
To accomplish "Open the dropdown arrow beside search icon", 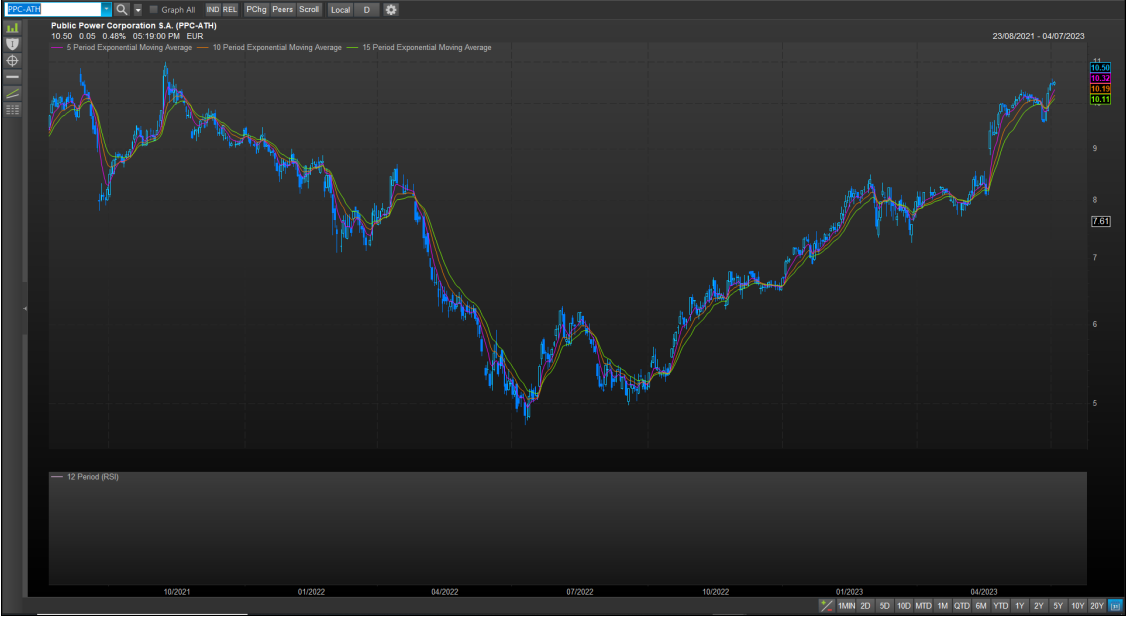I will coord(138,9).
